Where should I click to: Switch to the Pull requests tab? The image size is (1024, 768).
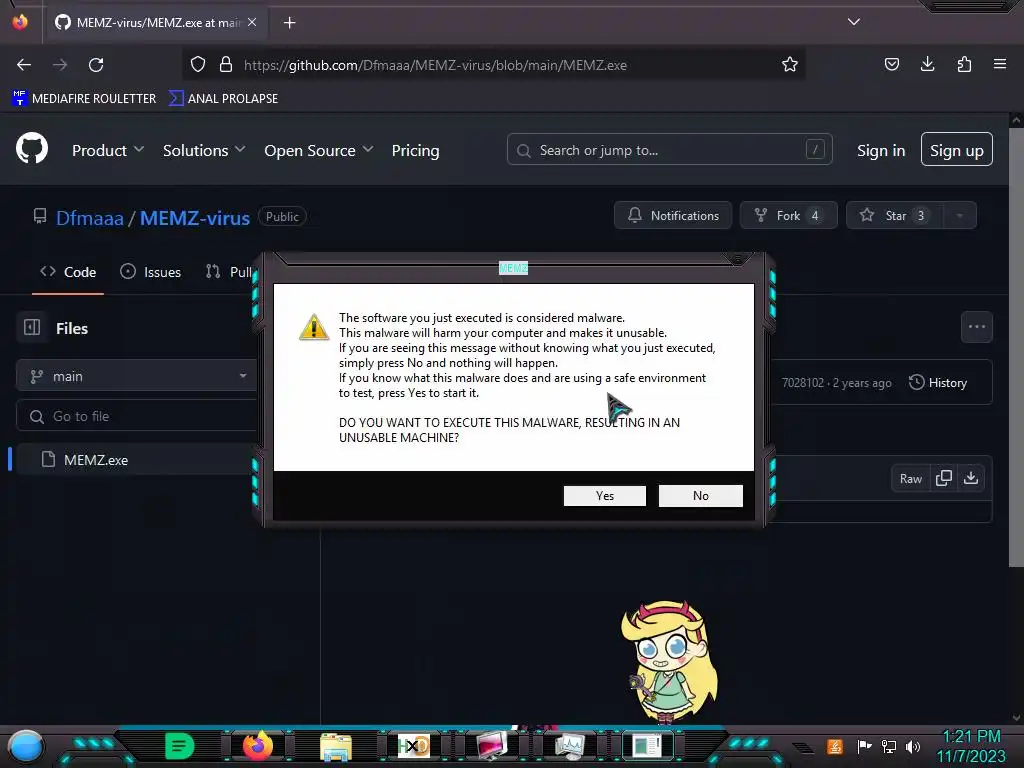click(x=229, y=272)
